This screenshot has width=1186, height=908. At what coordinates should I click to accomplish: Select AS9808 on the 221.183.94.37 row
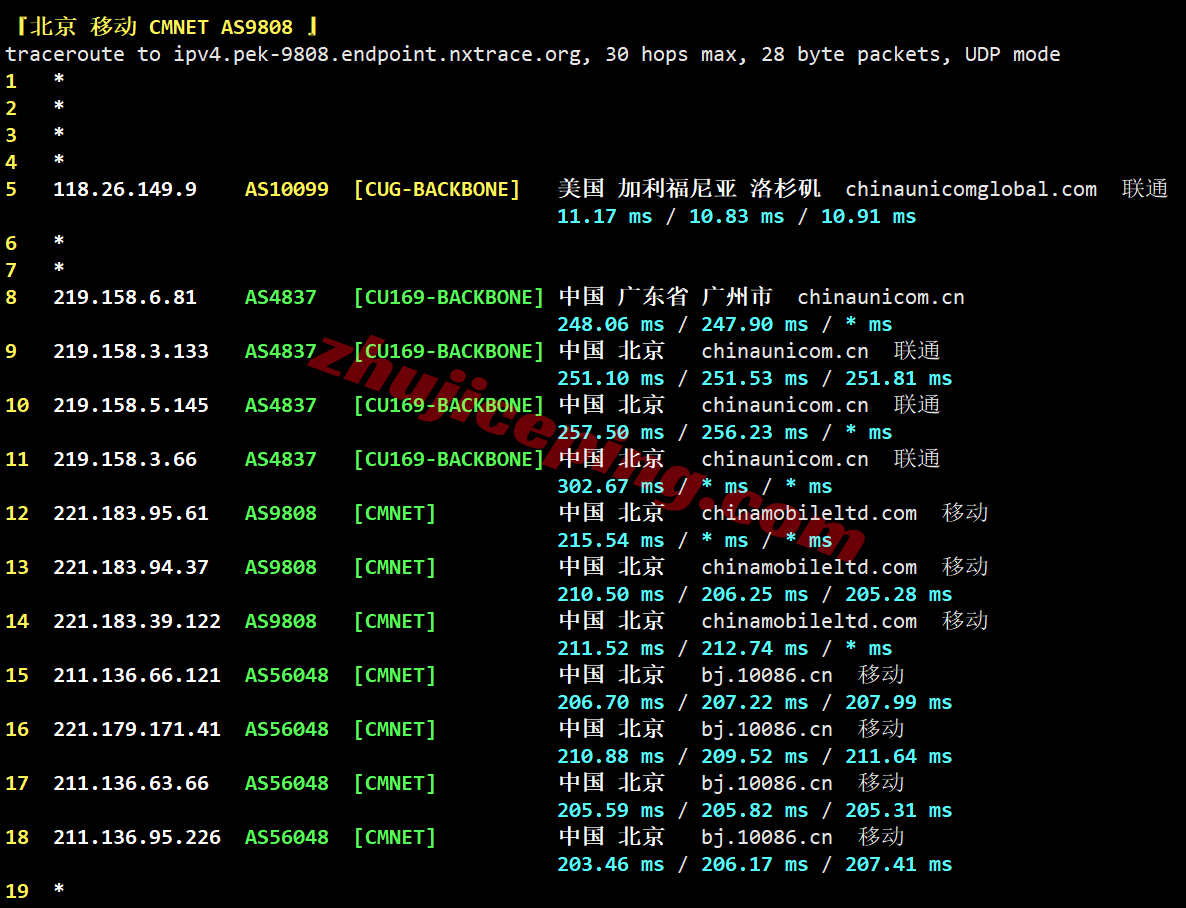click(x=281, y=568)
